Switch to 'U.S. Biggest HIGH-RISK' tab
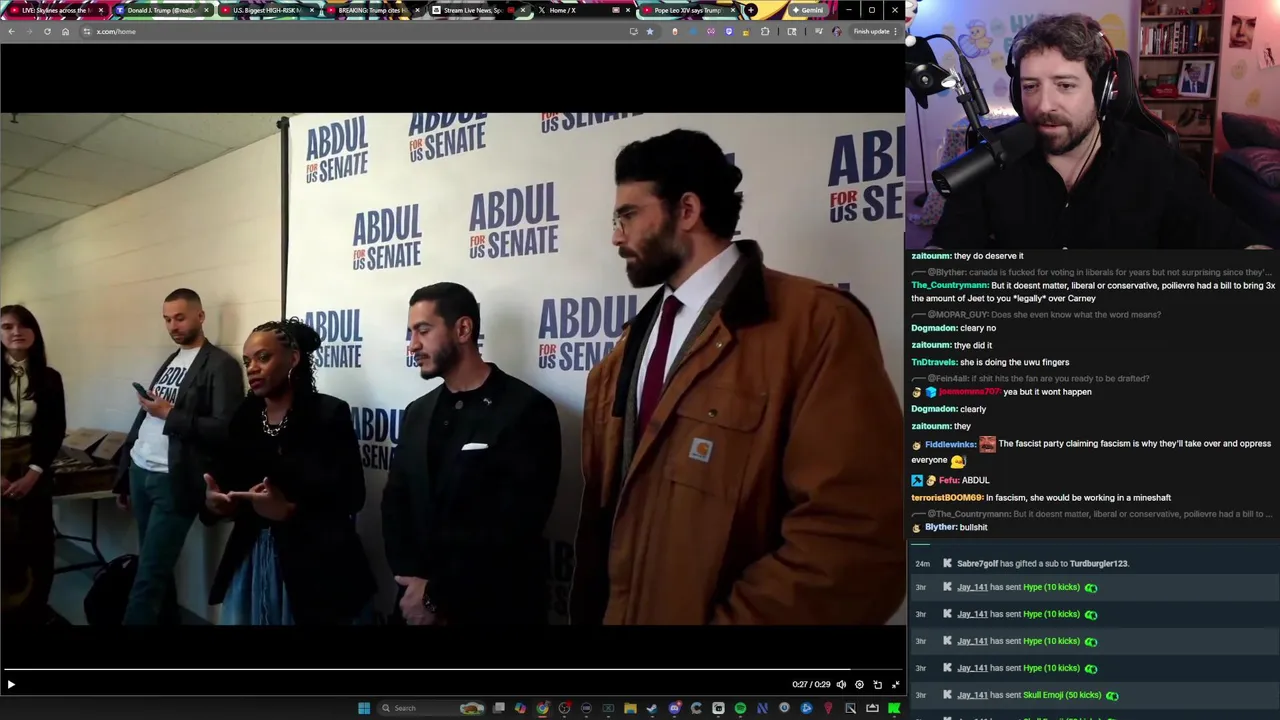The image size is (1280, 720). click(266, 10)
